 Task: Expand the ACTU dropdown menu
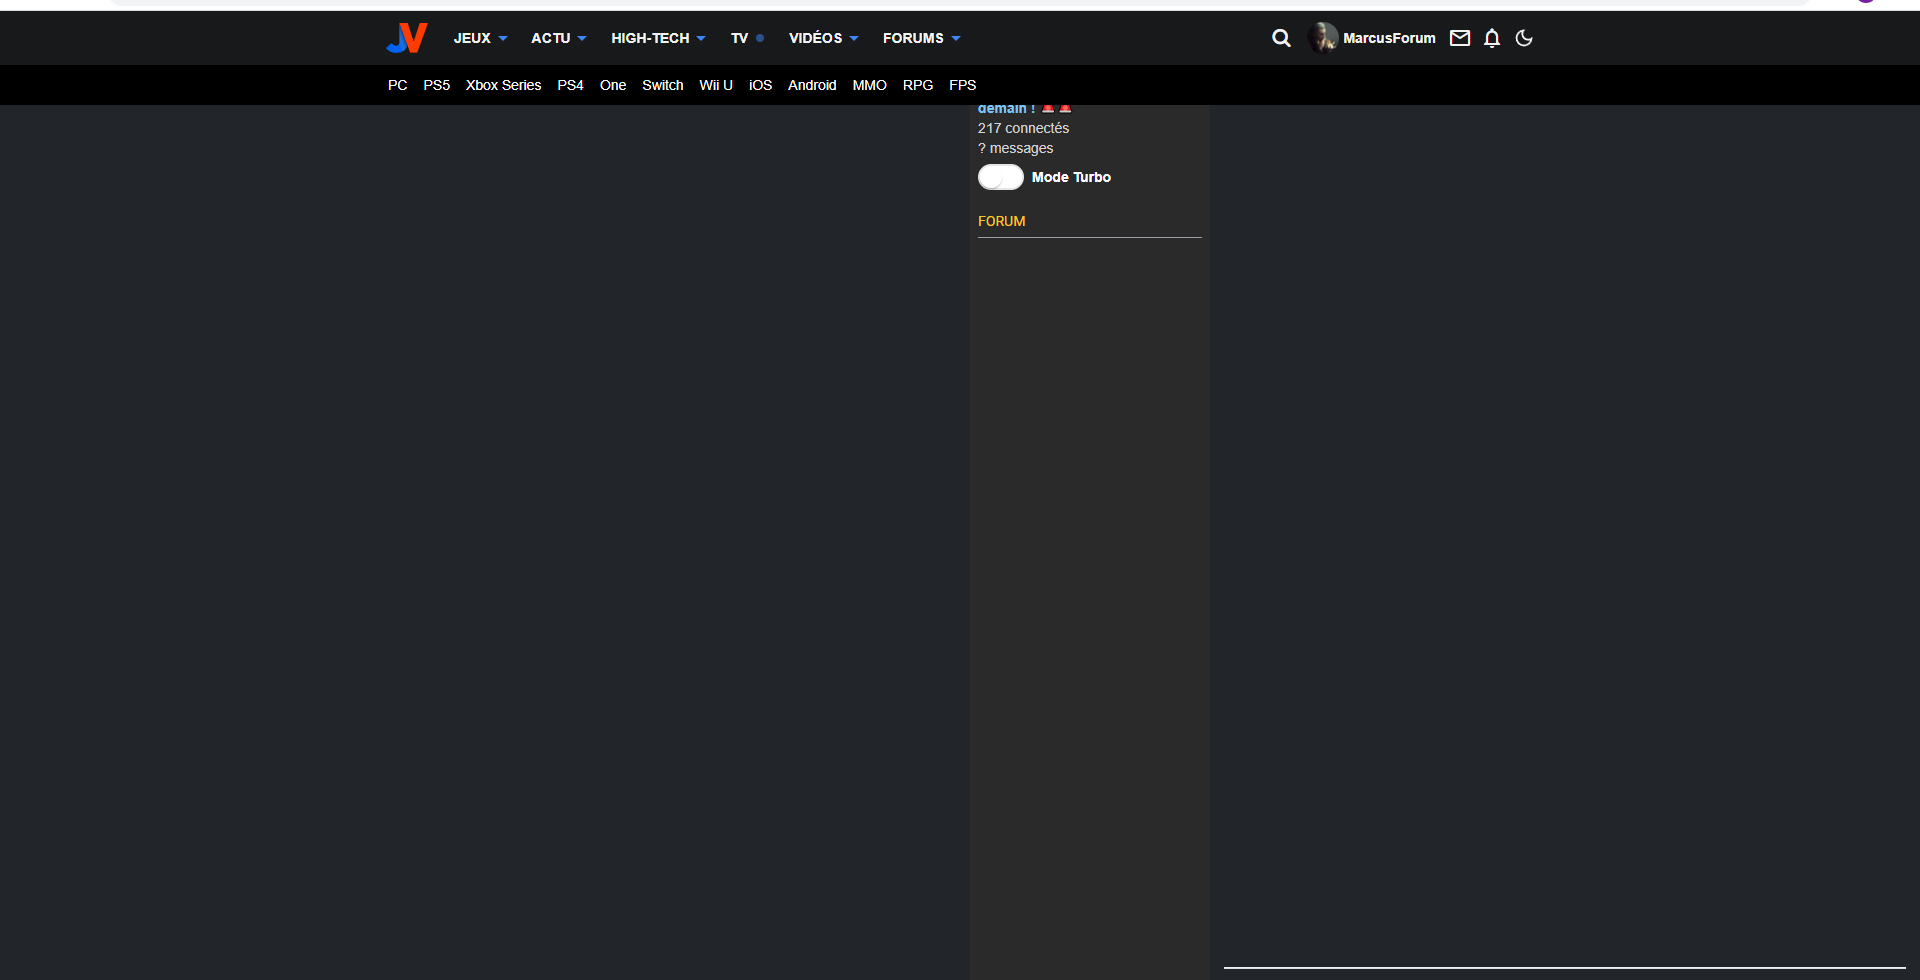click(558, 38)
